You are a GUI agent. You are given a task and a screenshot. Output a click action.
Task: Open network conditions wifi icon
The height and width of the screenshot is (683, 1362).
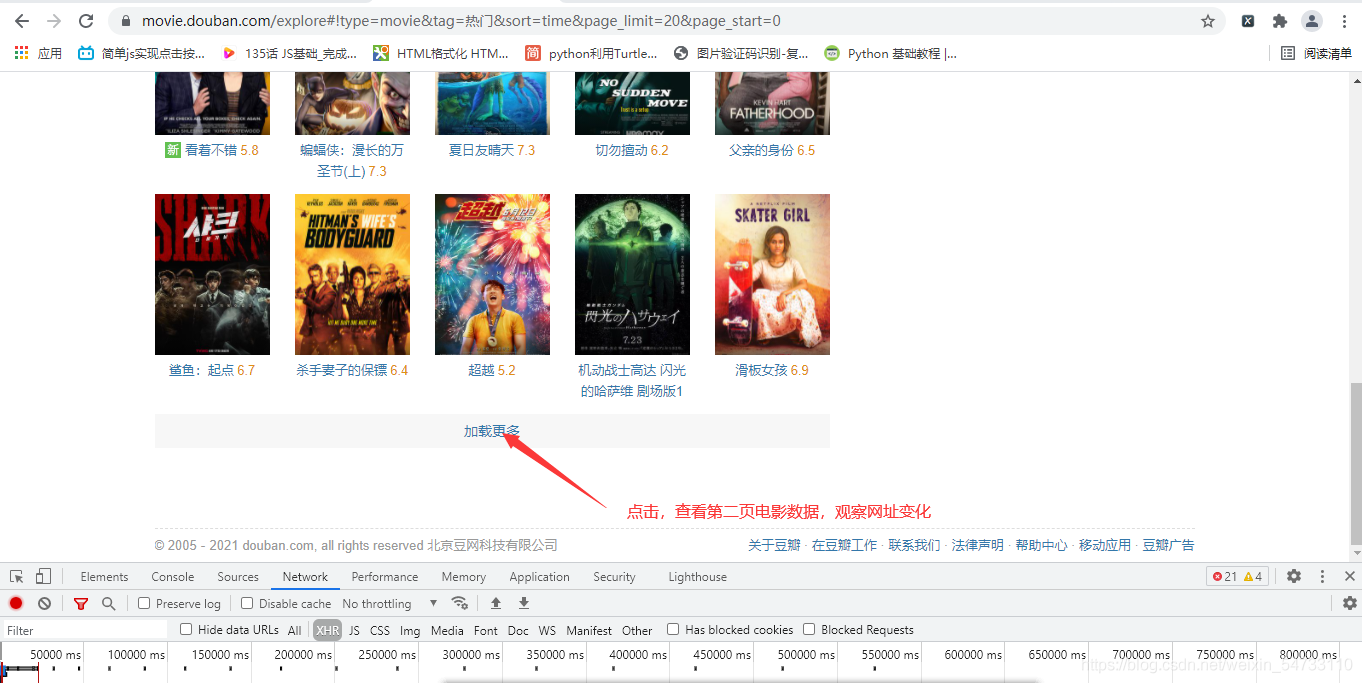click(x=460, y=603)
